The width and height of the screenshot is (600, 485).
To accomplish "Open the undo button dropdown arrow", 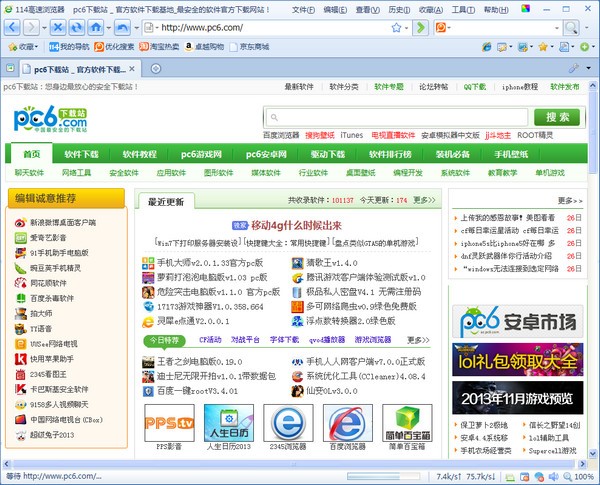I will point(136,28).
